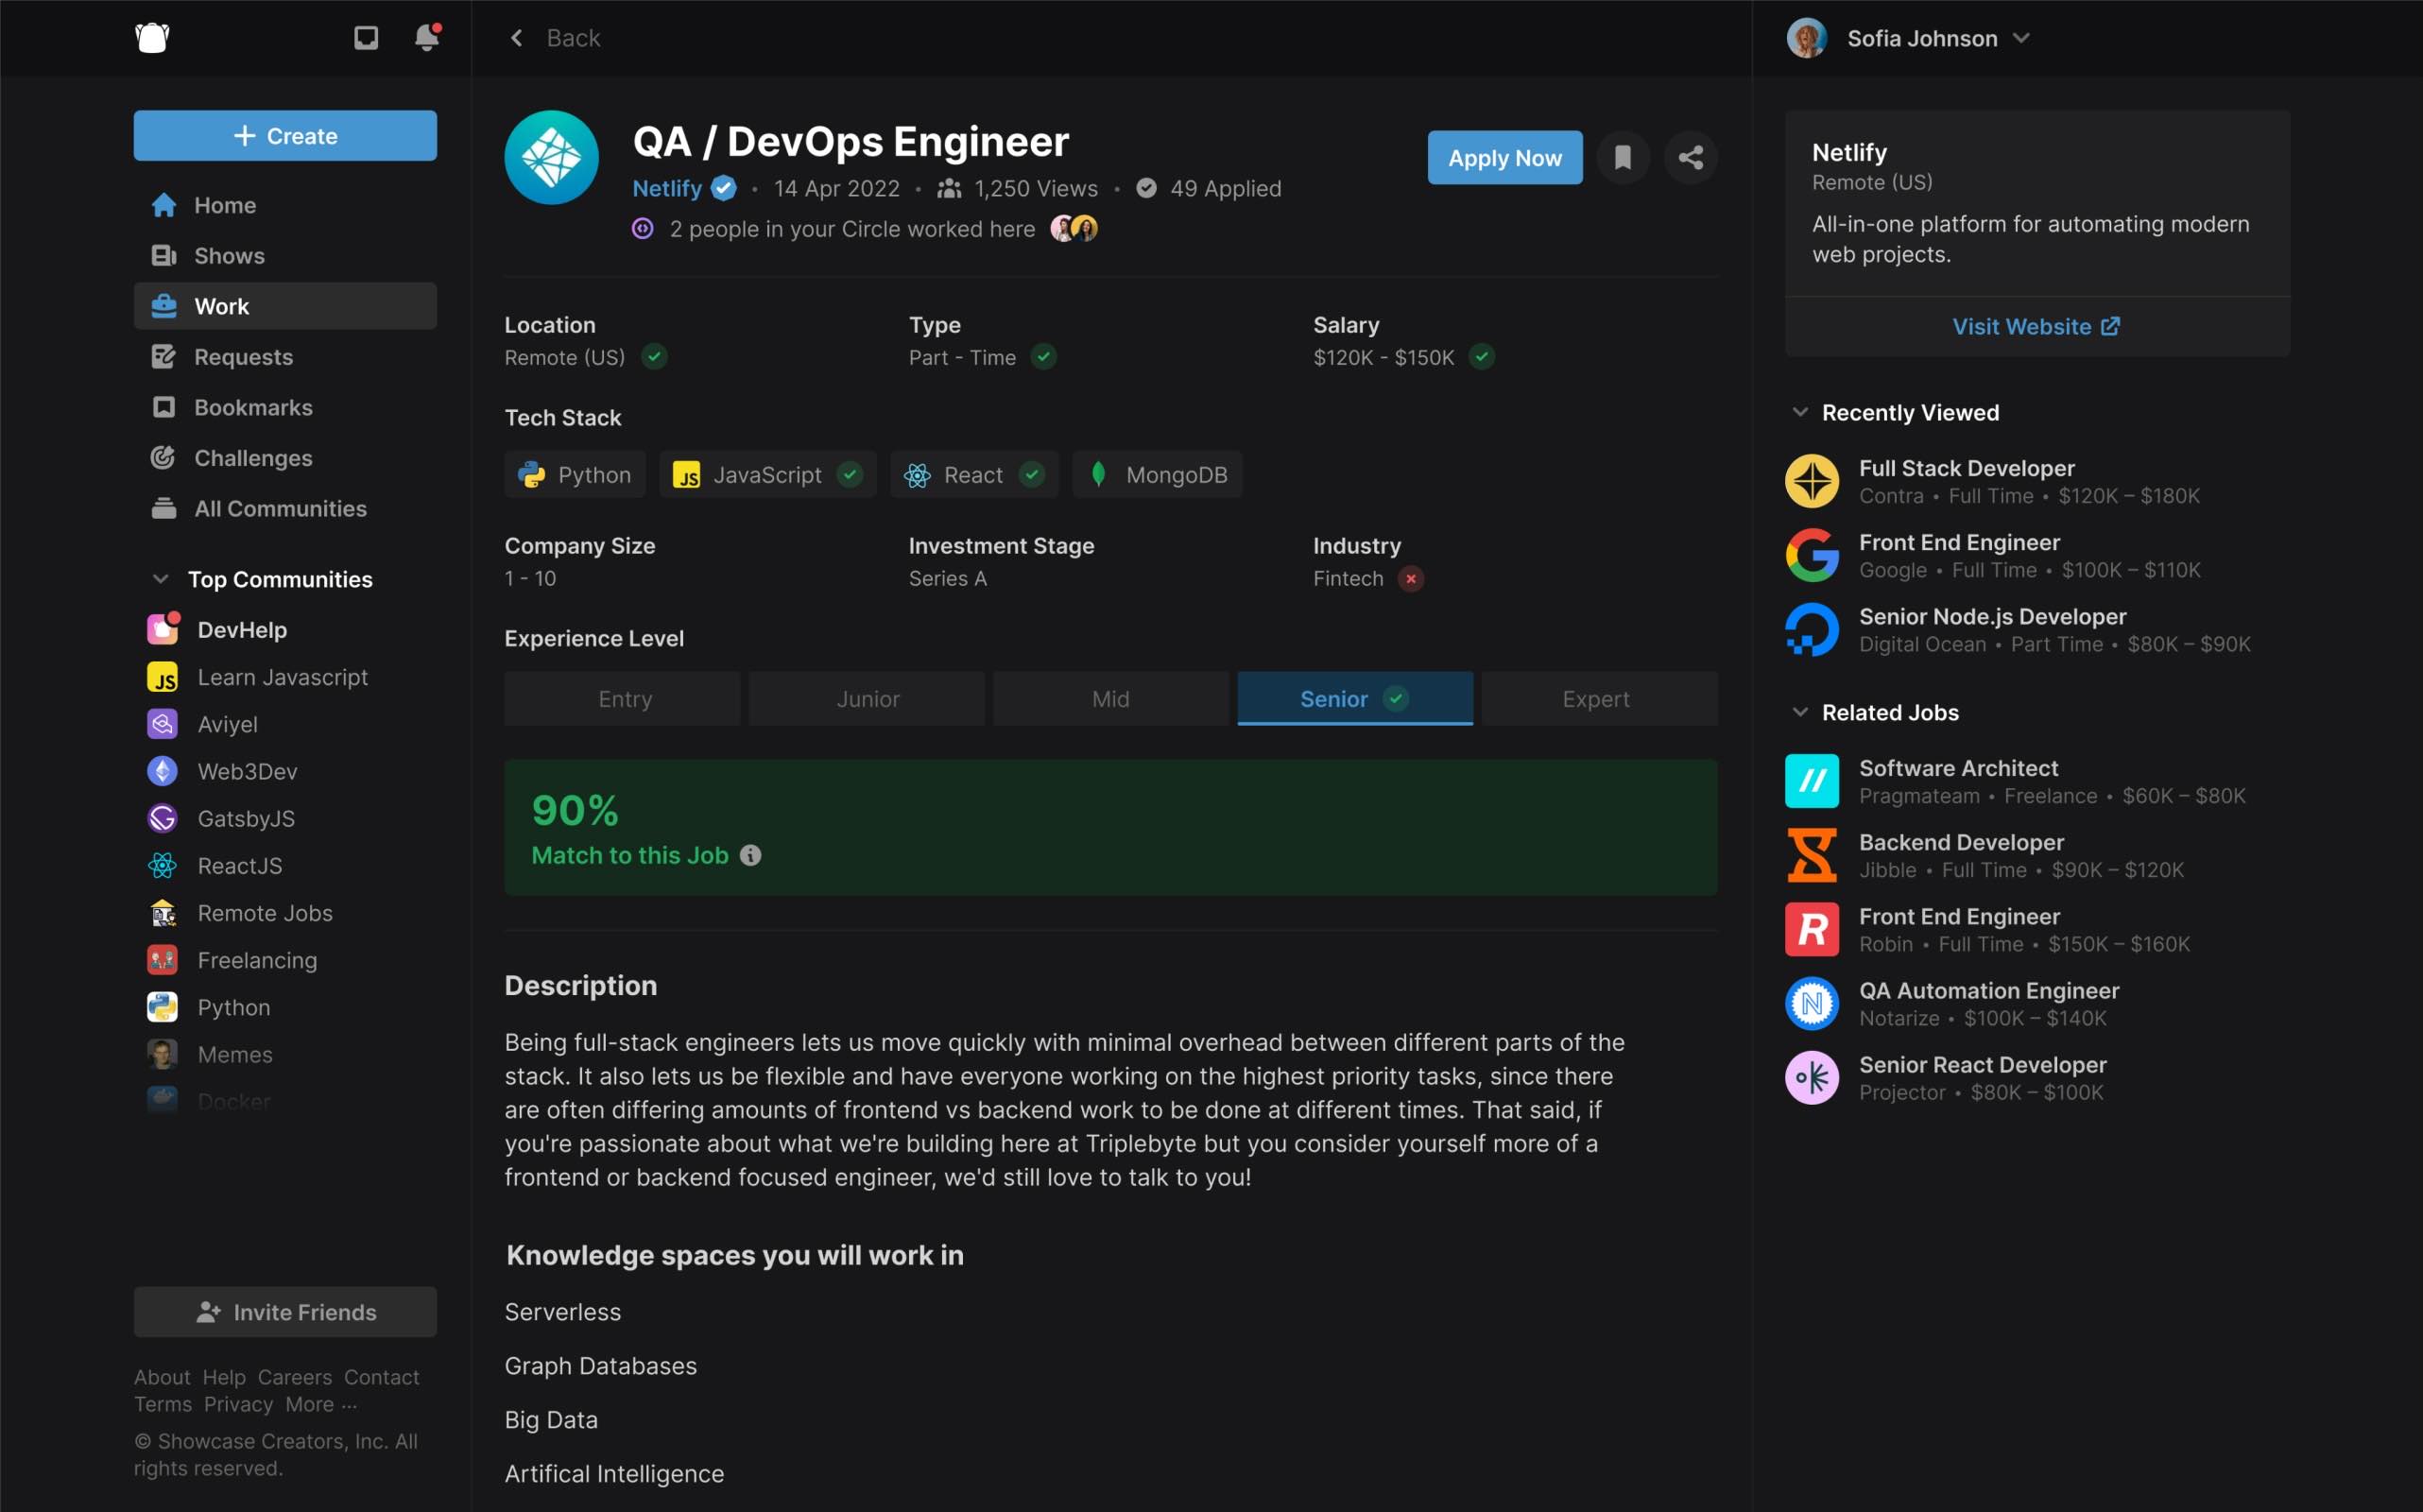Open the inbox icon in top bar
The image size is (2423, 1512).
point(366,38)
